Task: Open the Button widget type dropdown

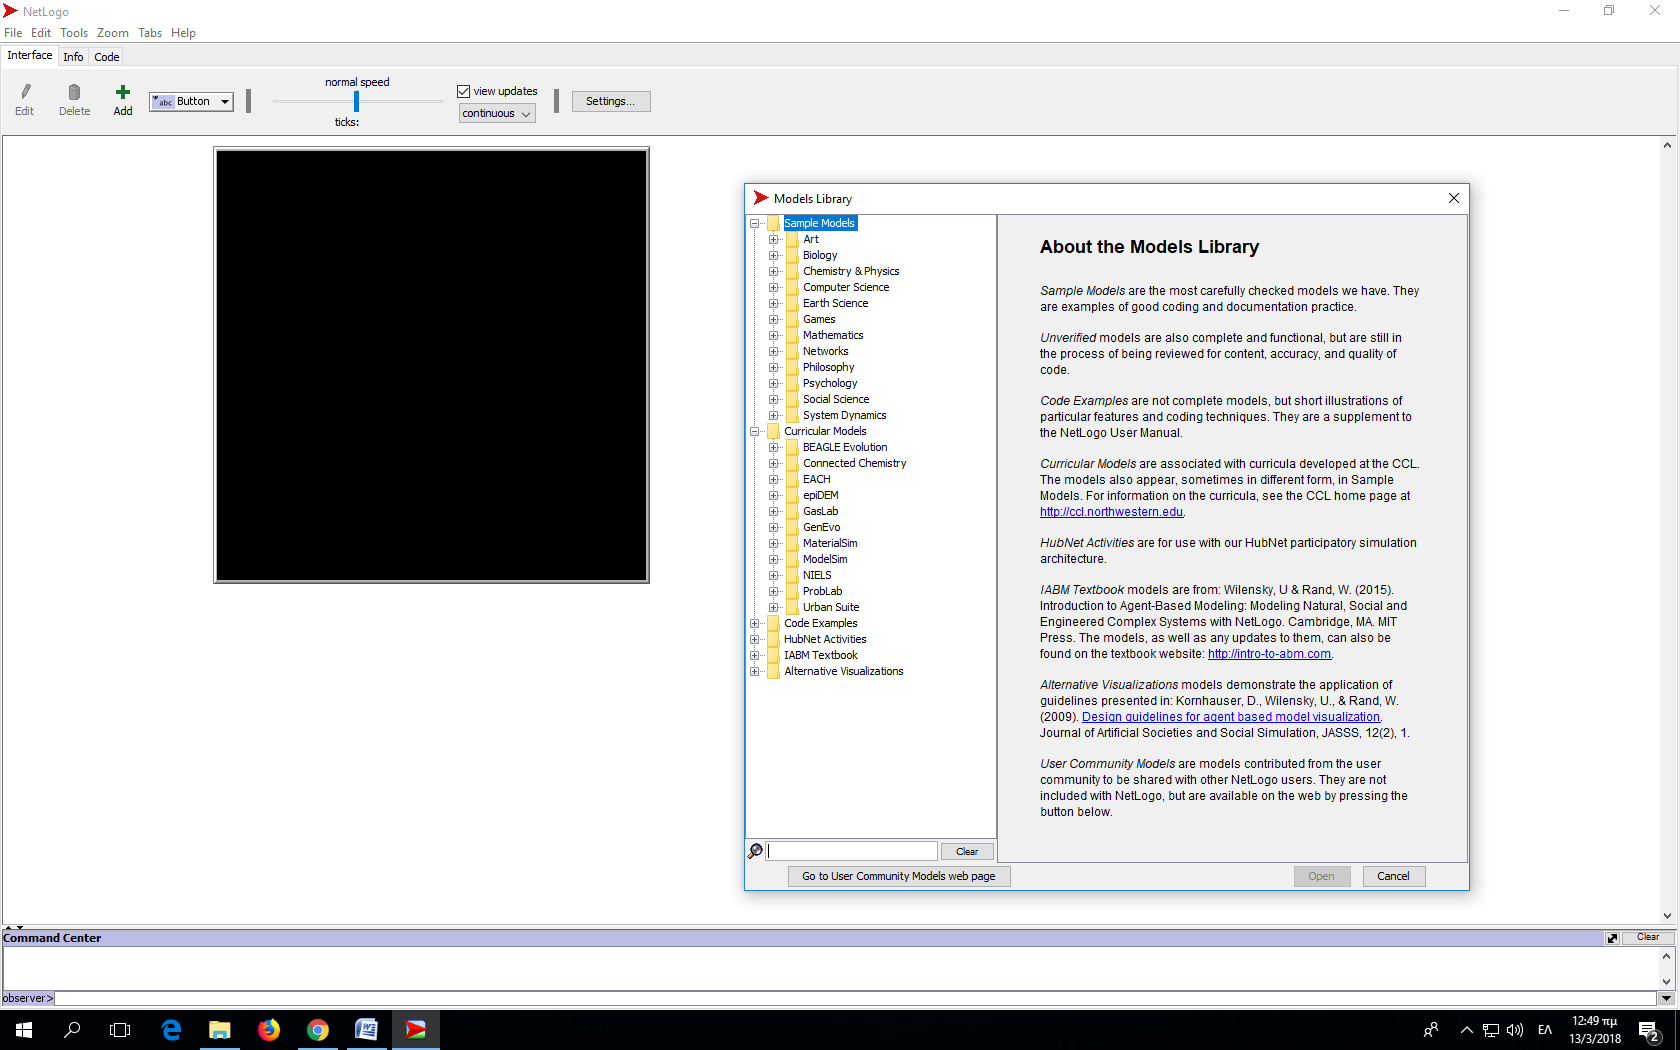Action: [x=191, y=101]
